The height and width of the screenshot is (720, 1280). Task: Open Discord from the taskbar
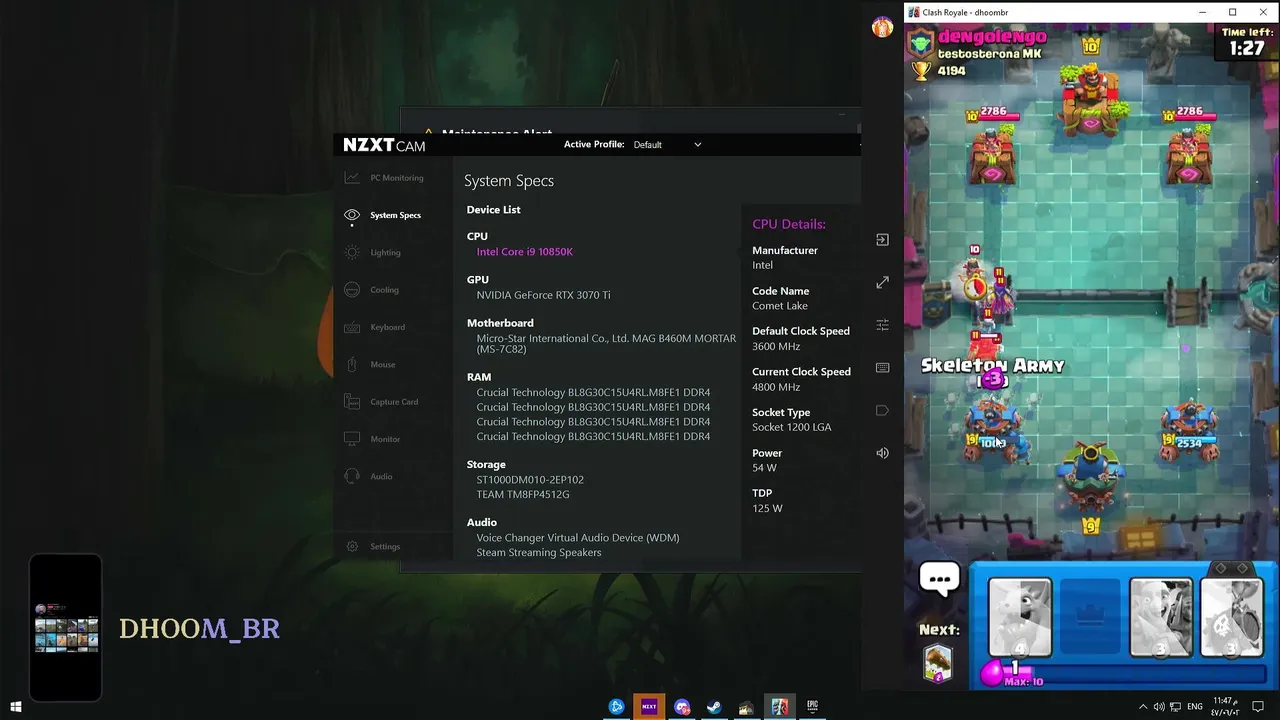[682, 707]
